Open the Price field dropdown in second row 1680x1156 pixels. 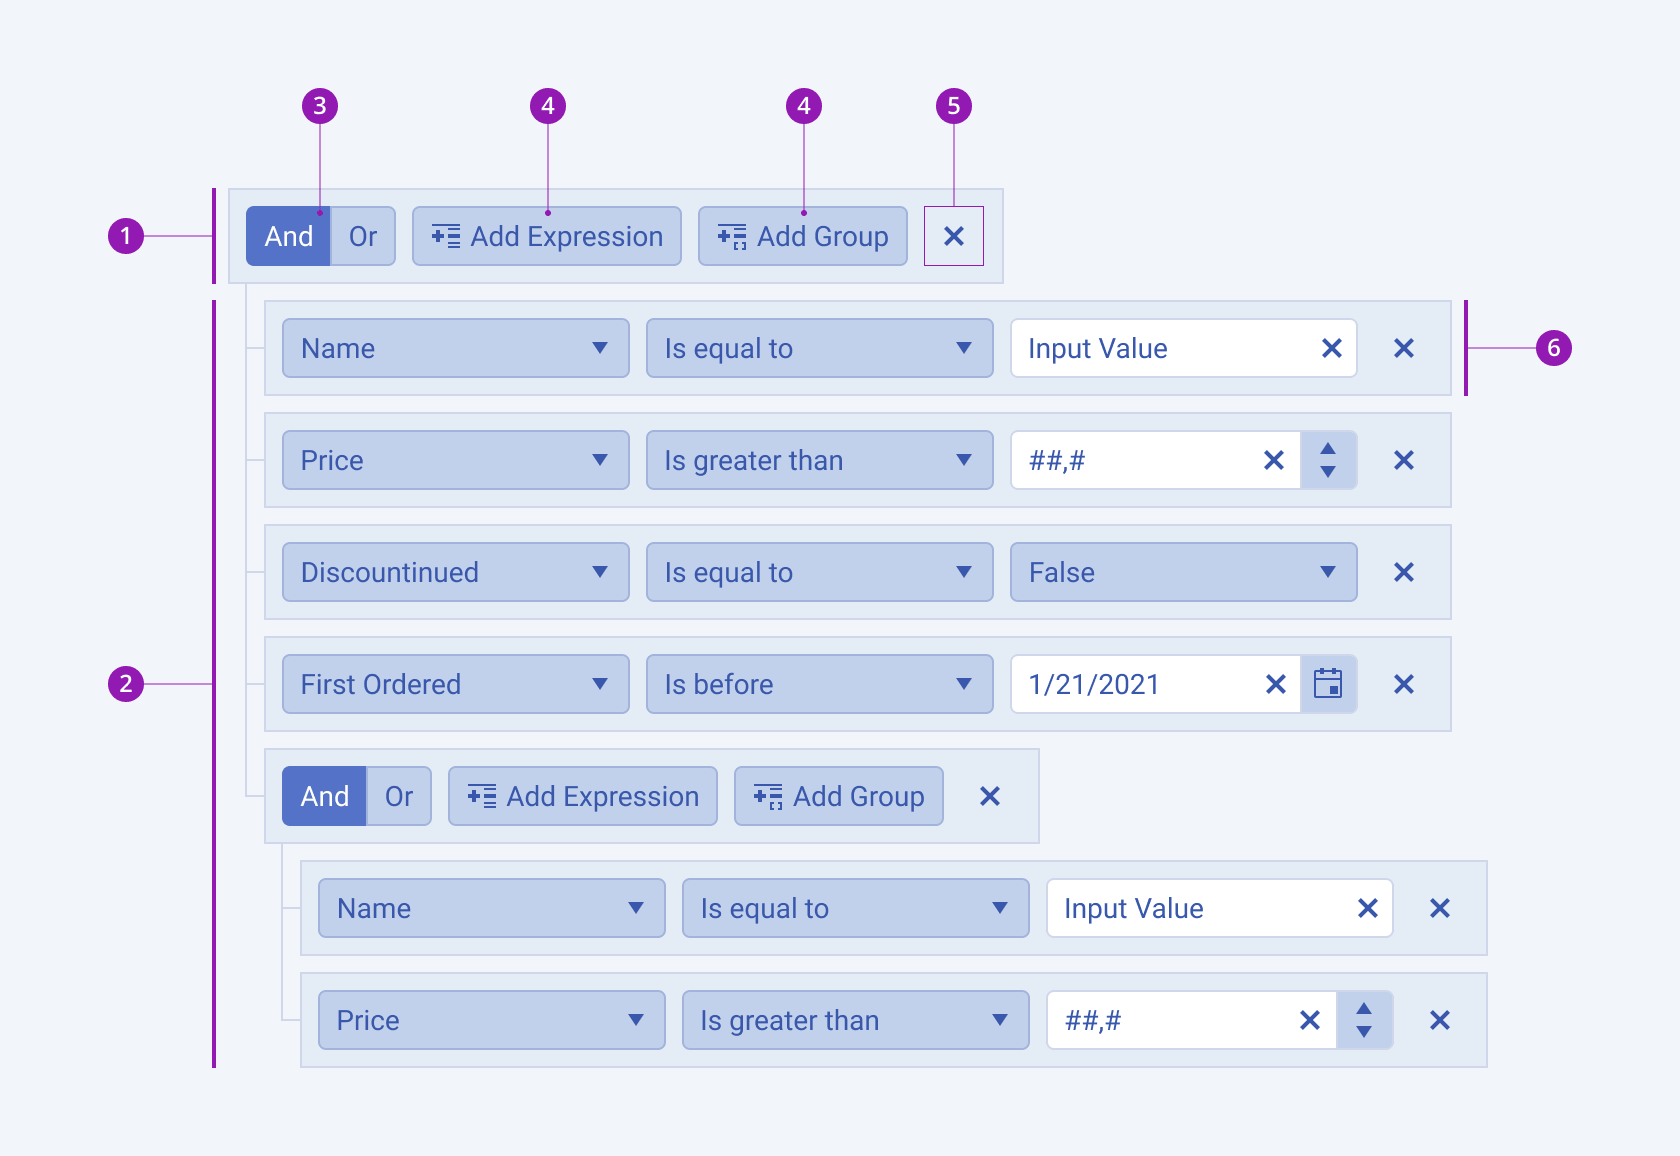(456, 460)
